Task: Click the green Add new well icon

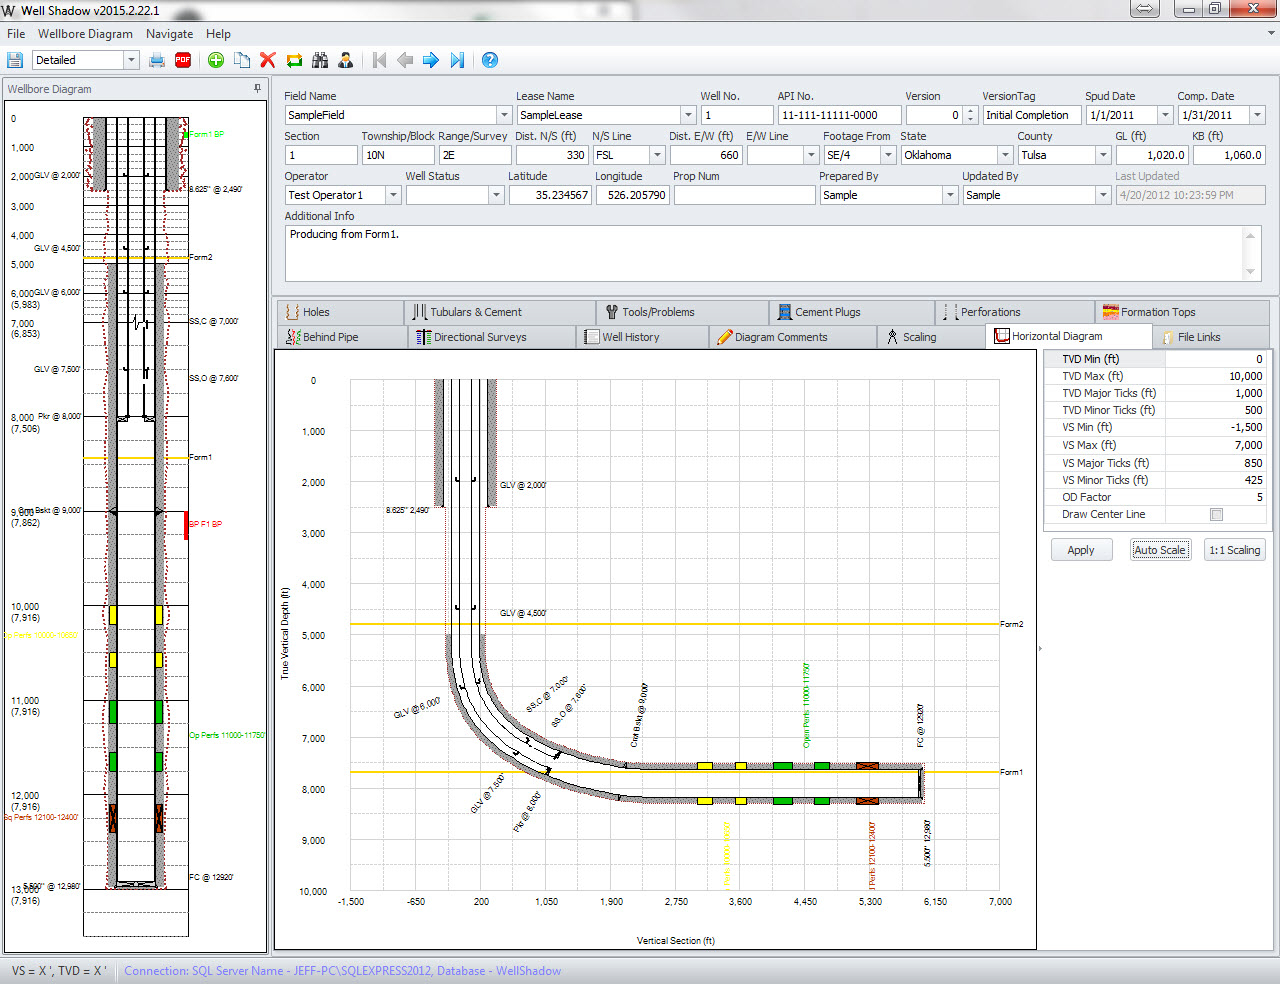Action: click(x=216, y=60)
